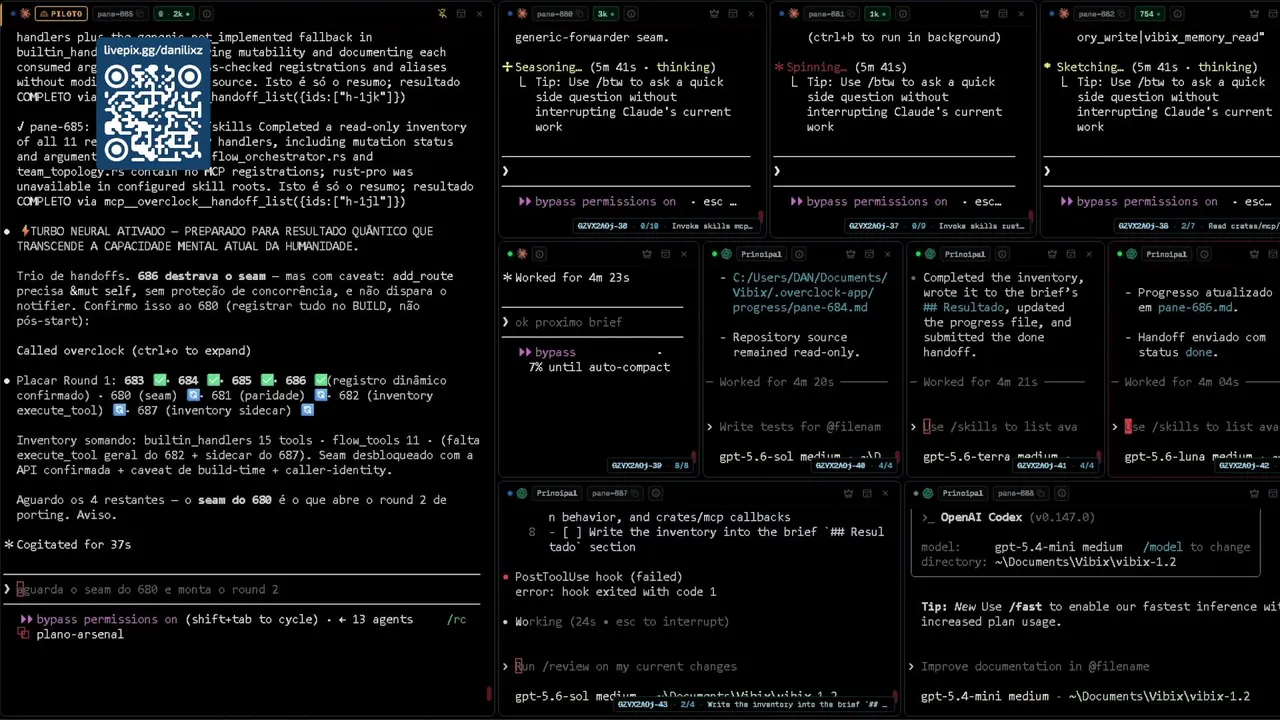Toggle bypass permissions on in pane-680
1280x720 pixels.
pos(597,201)
